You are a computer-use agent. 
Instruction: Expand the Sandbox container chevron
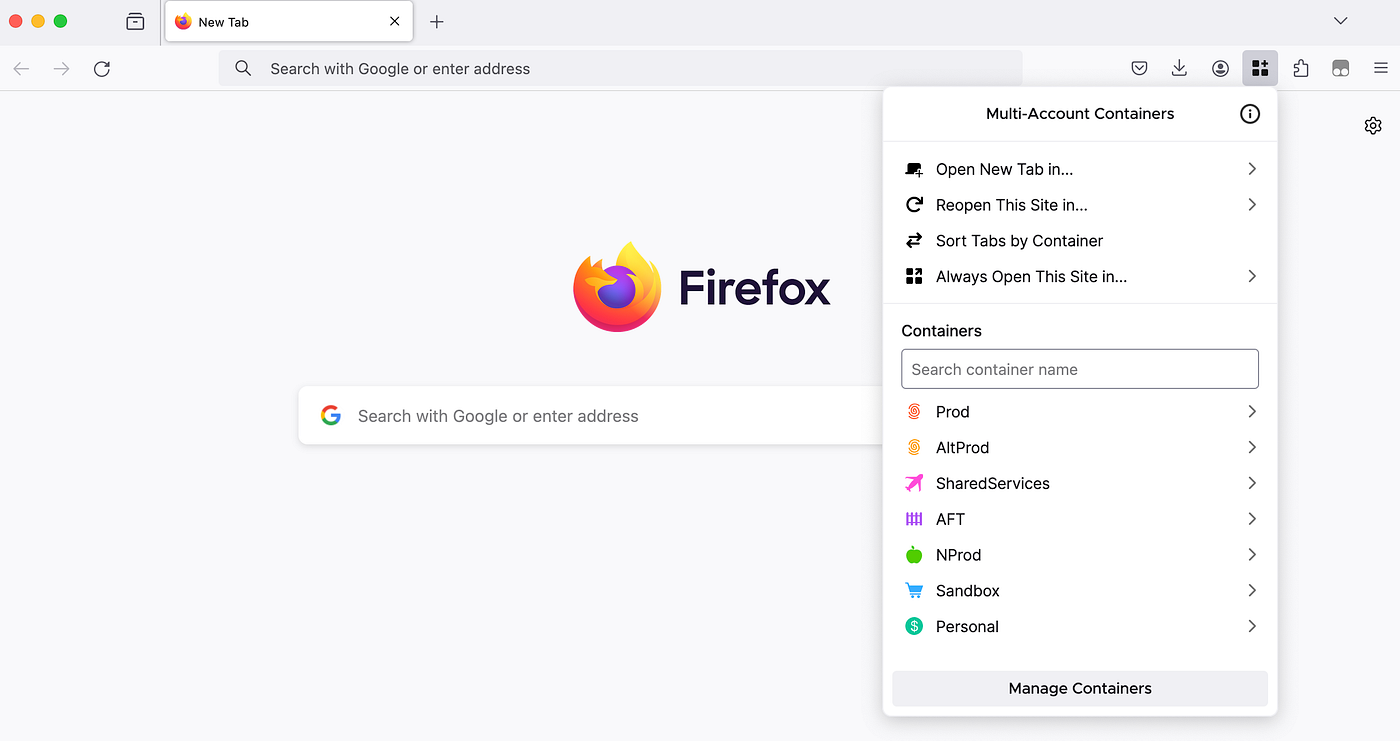[x=1252, y=591]
